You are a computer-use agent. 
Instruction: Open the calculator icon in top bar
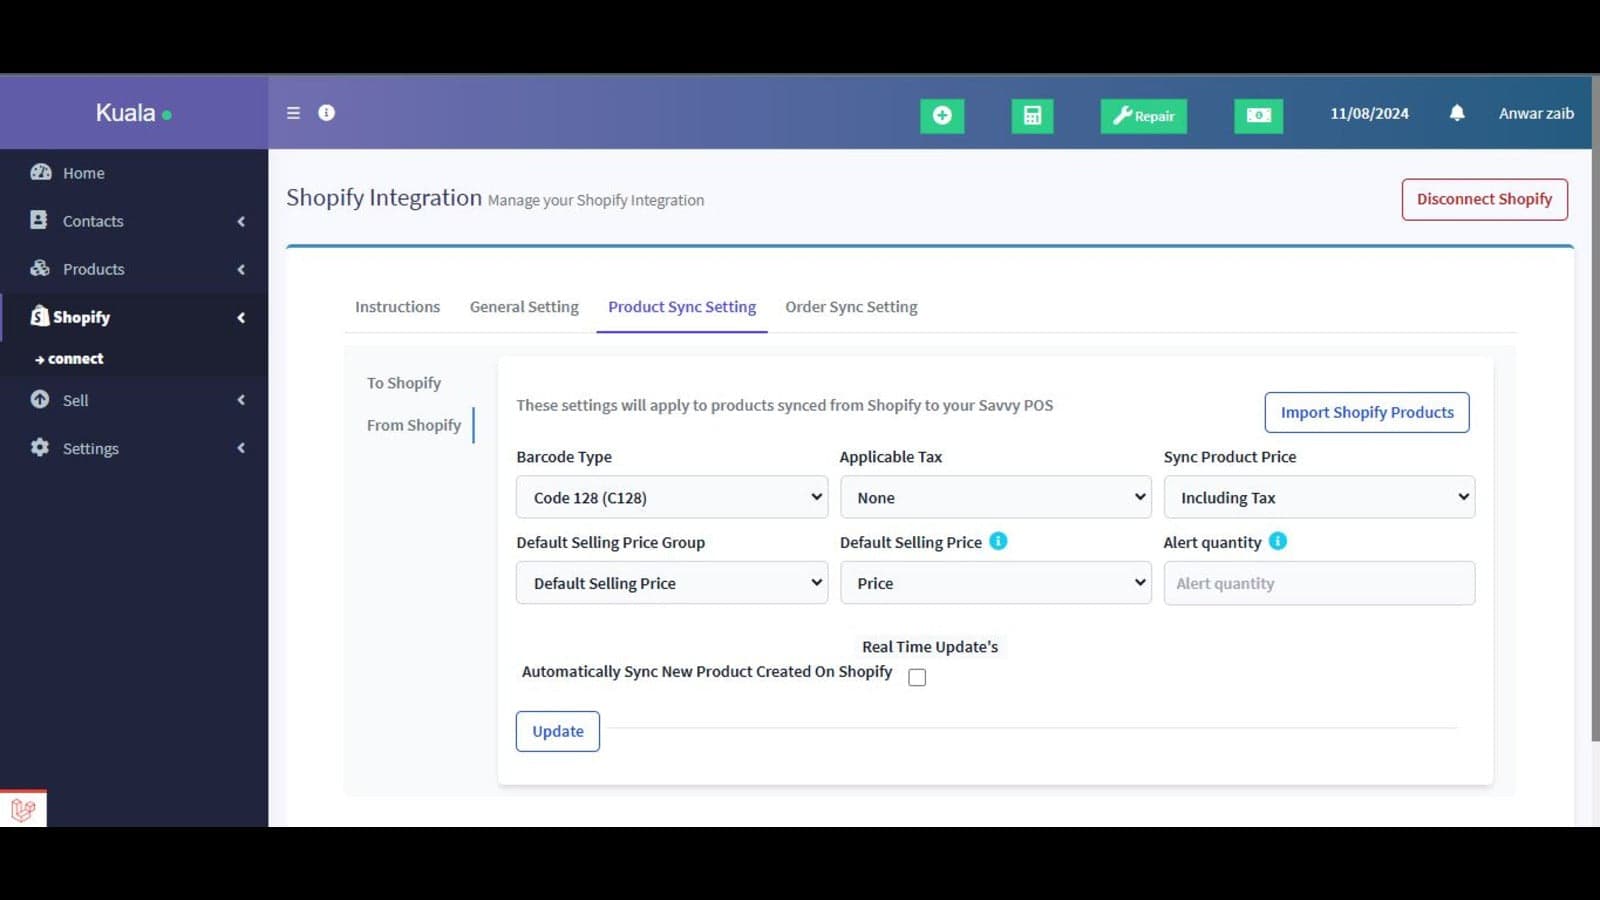coord(1032,116)
